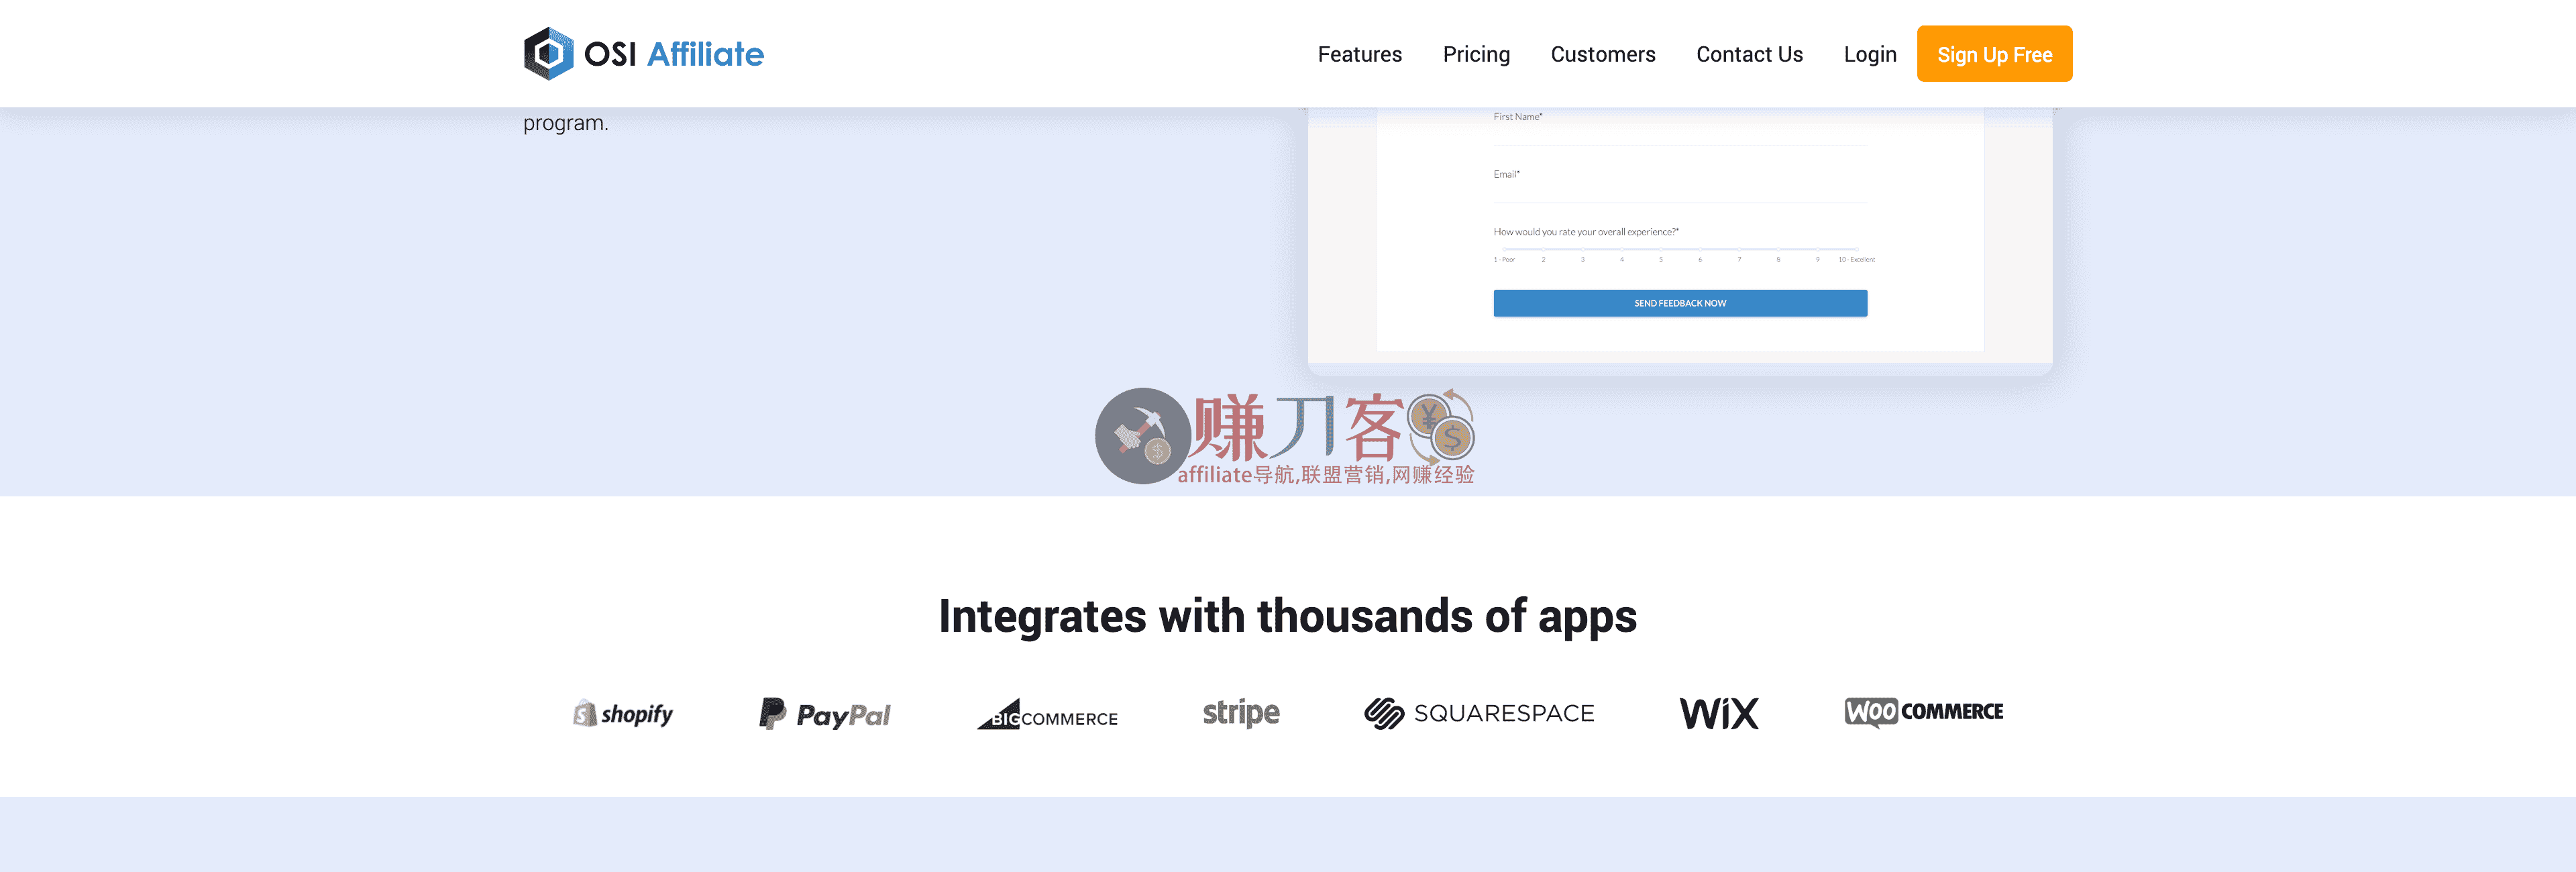Image resolution: width=2576 pixels, height=872 pixels.
Task: Click the Wix logo
Action: pyautogui.click(x=1718, y=713)
